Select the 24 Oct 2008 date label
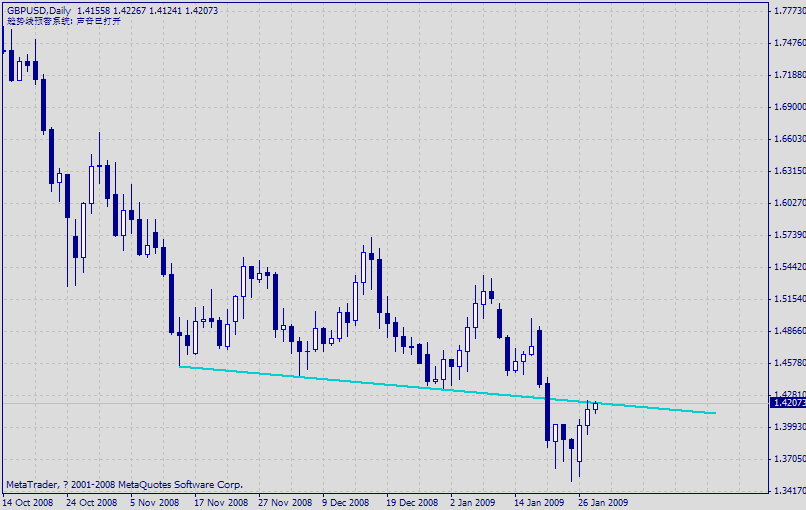This screenshot has height=510, width=806. 92,502
